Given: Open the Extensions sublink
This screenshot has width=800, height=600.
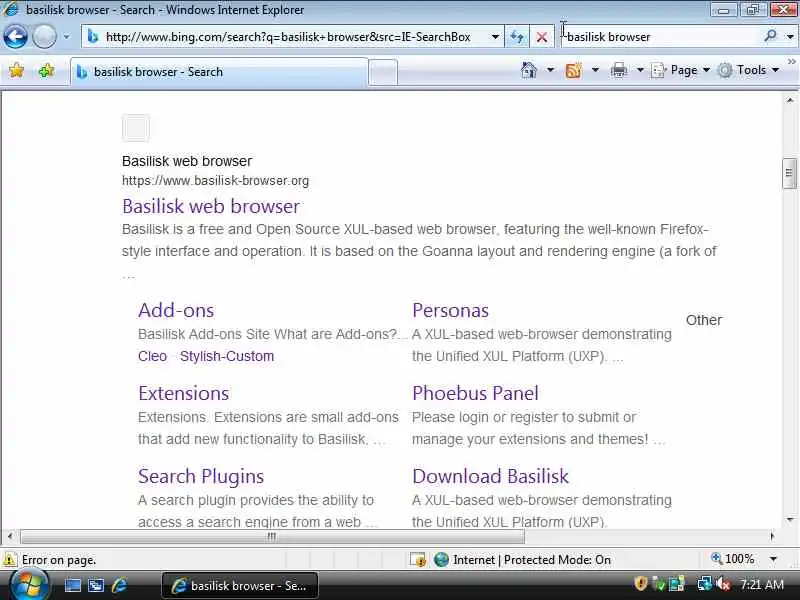Looking at the screenshot, I should 184,393.
